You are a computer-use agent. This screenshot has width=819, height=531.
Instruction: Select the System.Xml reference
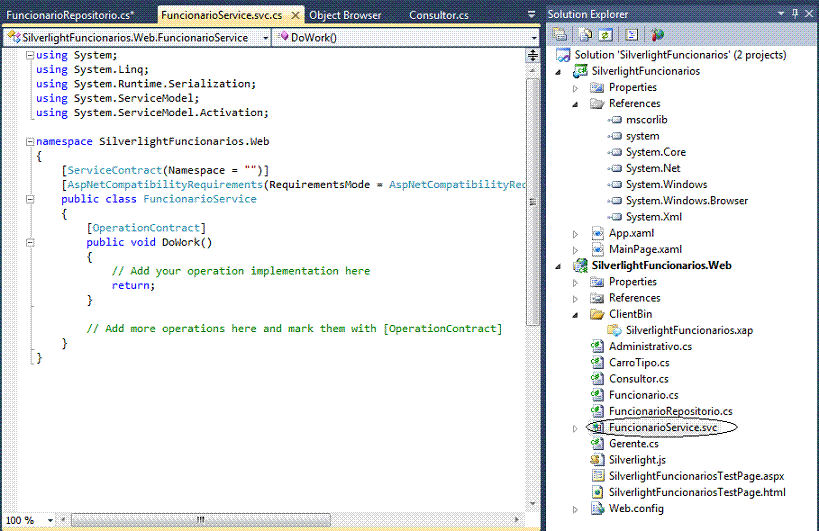click(654, 217)
